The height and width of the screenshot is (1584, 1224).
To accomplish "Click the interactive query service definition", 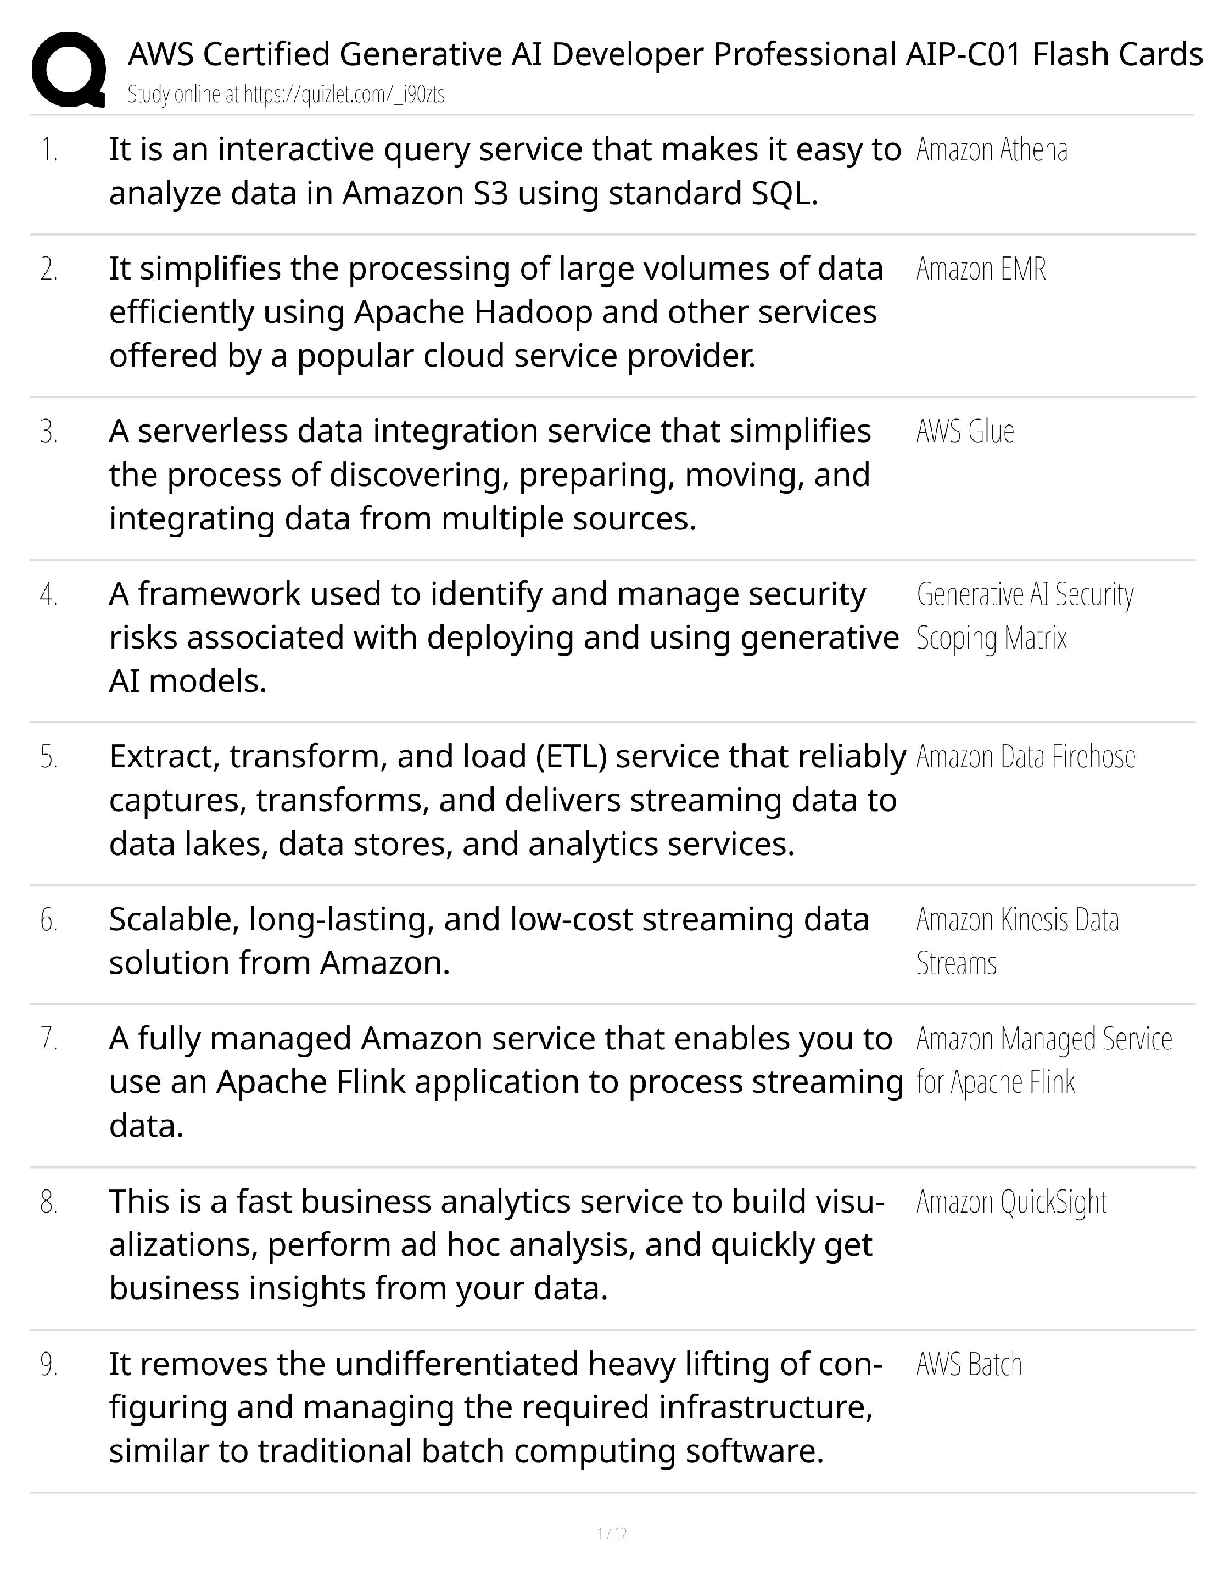I will 505,171.
